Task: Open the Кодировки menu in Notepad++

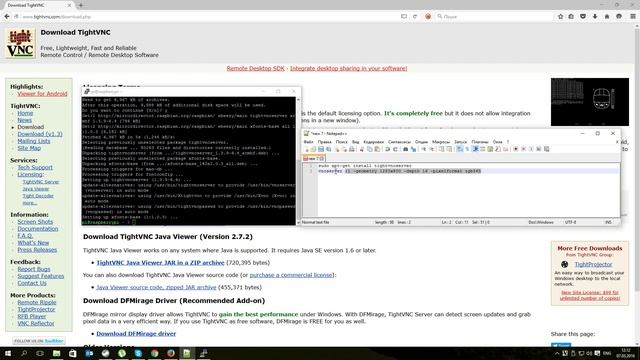Action: (x=373, y=142)
